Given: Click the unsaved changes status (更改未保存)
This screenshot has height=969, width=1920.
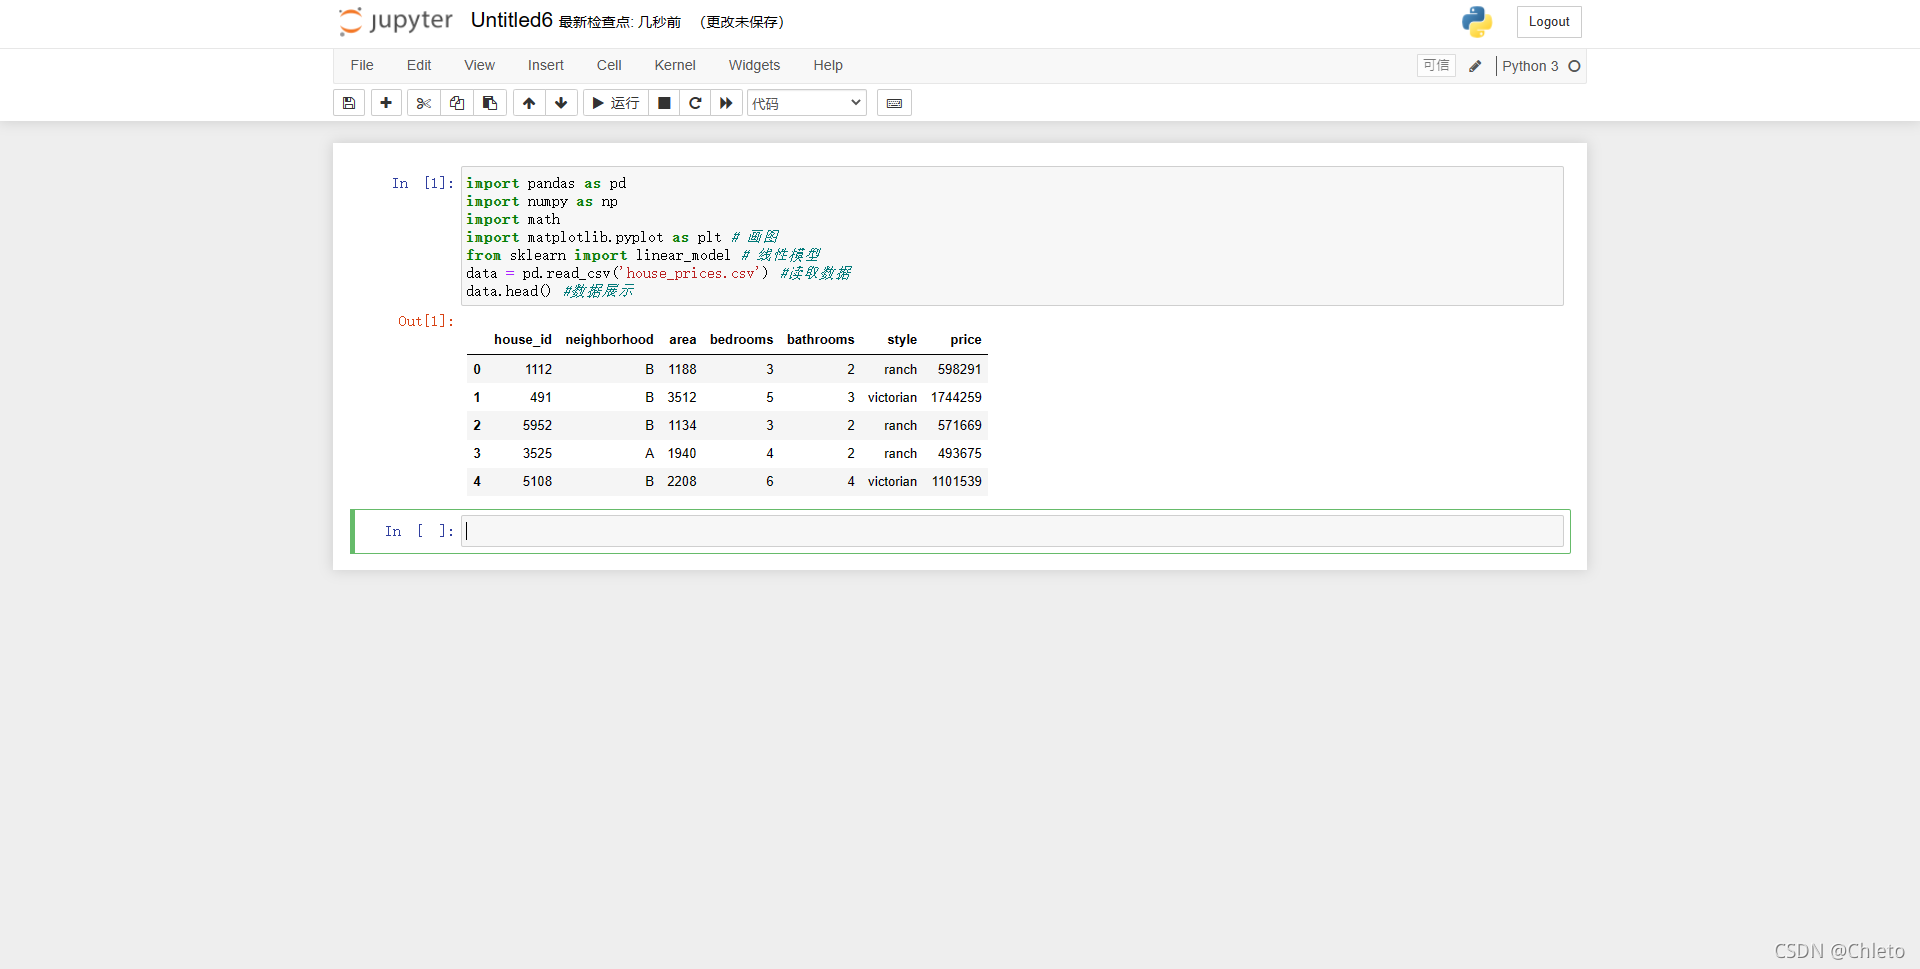Looking at the screenshot, I should tap(742, 22).
